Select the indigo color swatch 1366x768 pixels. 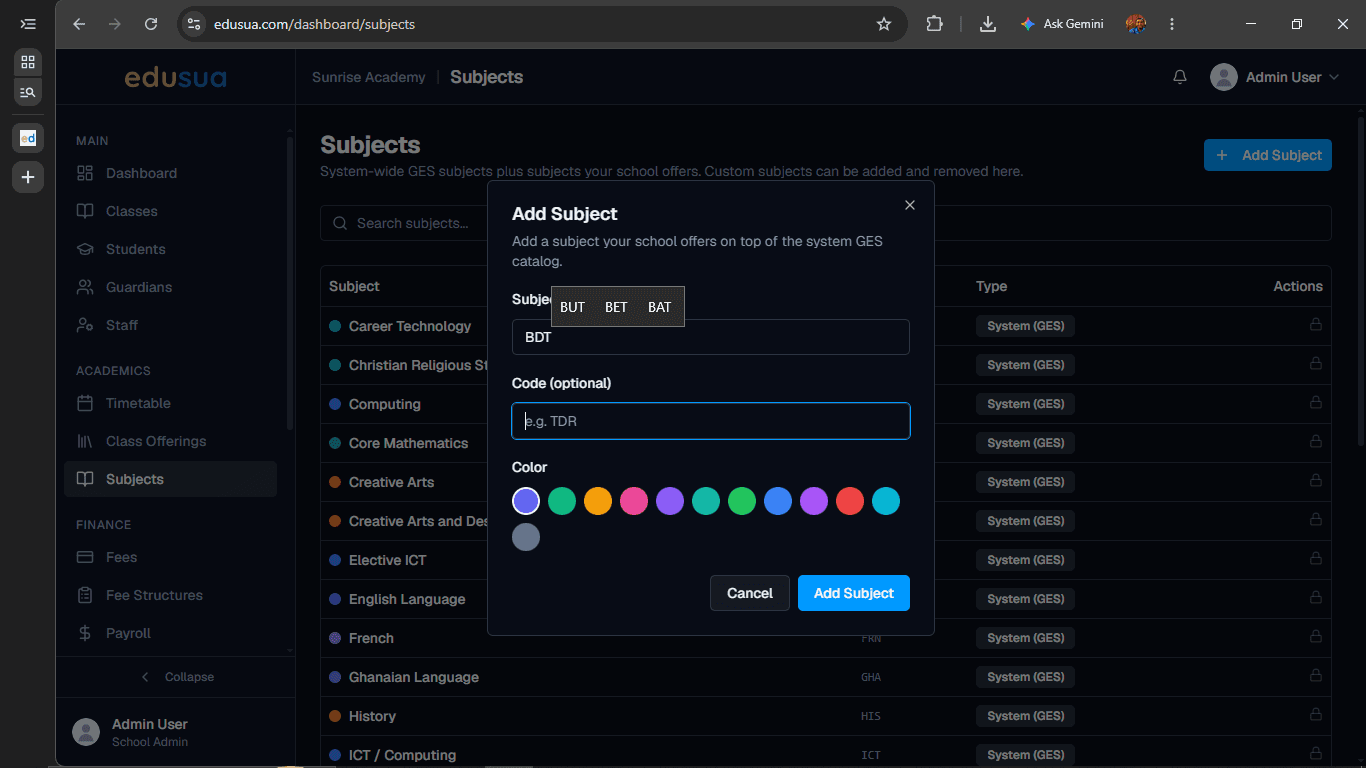526,501
